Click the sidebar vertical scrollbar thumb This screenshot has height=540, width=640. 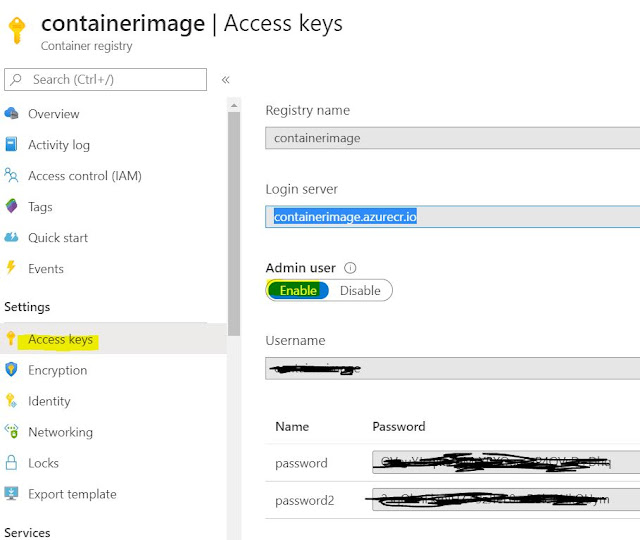234,224
